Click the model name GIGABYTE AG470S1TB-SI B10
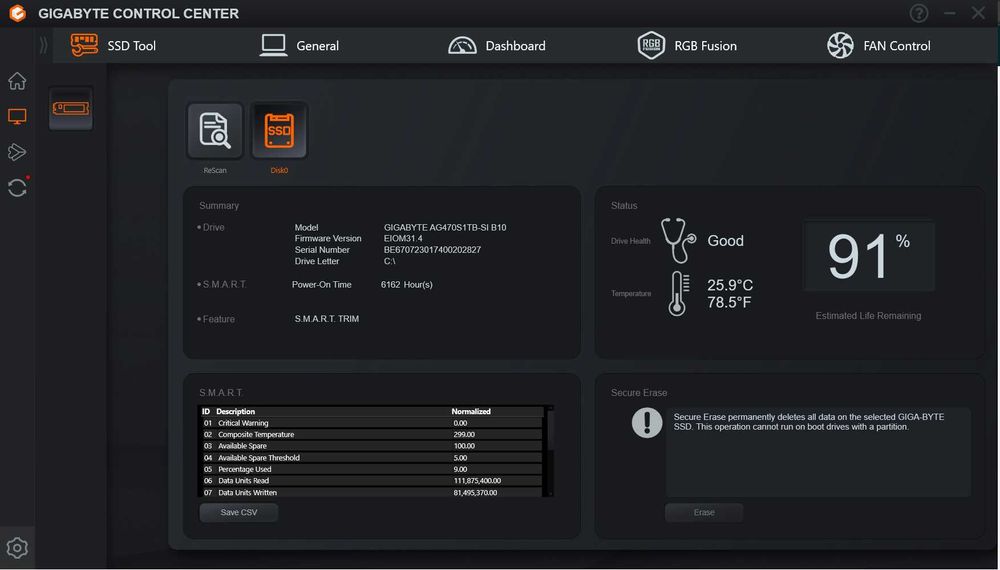 tap(445, 227)
